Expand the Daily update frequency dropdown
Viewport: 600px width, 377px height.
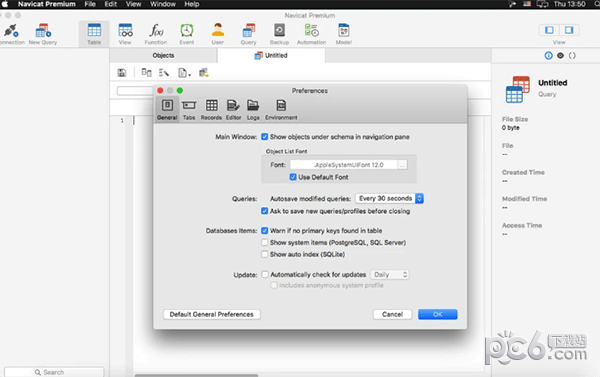pos(390,274)
